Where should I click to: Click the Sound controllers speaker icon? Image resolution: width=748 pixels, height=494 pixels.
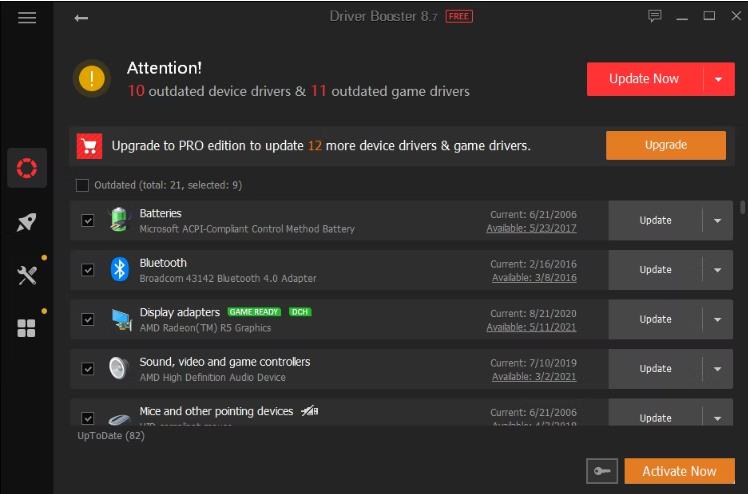pyautogui.click(x=118, y=369)
